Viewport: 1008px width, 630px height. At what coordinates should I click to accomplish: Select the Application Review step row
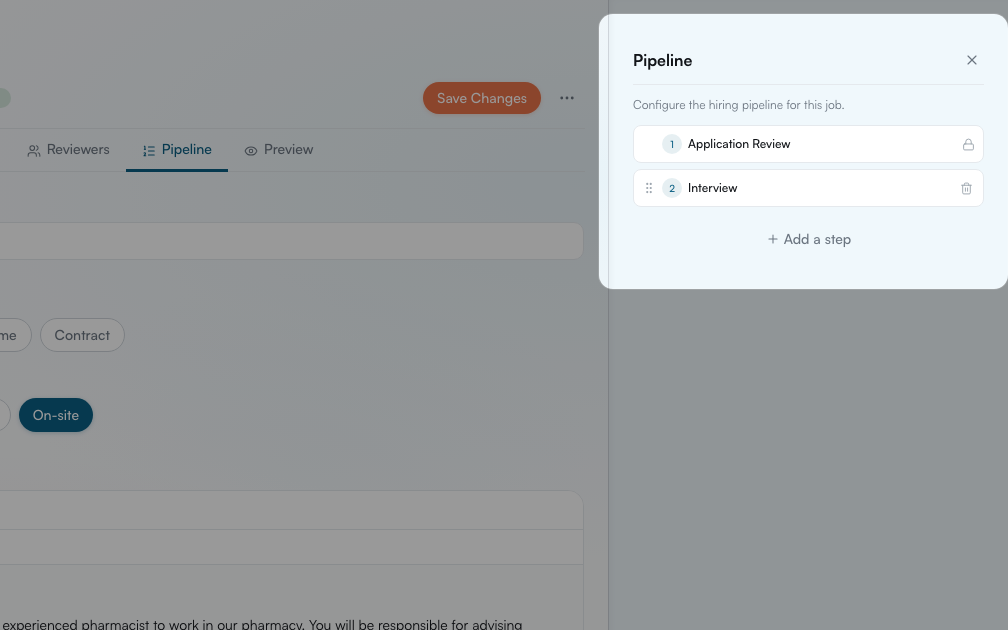point(808,144)
